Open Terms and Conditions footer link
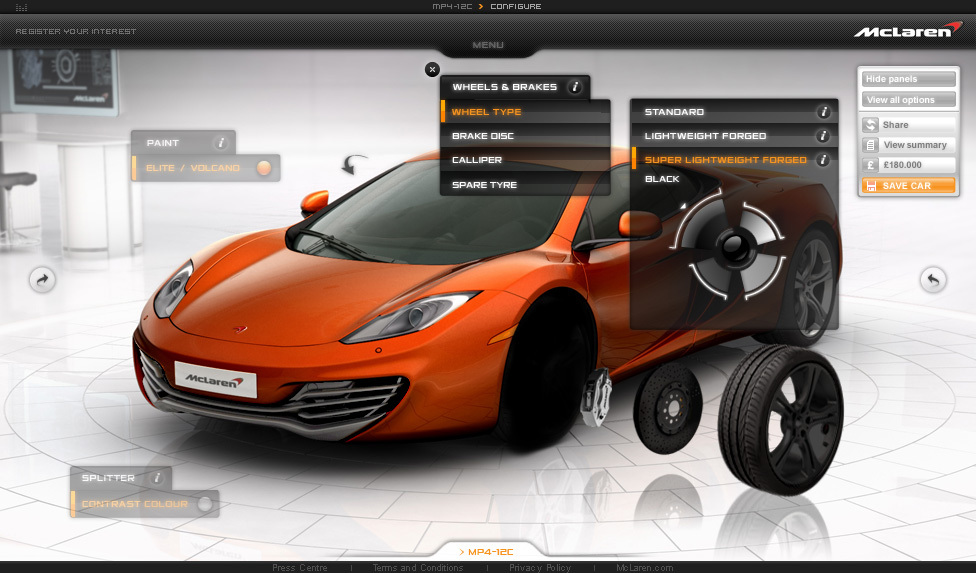The width and height of the screenshot is (976, 573). 418,567
